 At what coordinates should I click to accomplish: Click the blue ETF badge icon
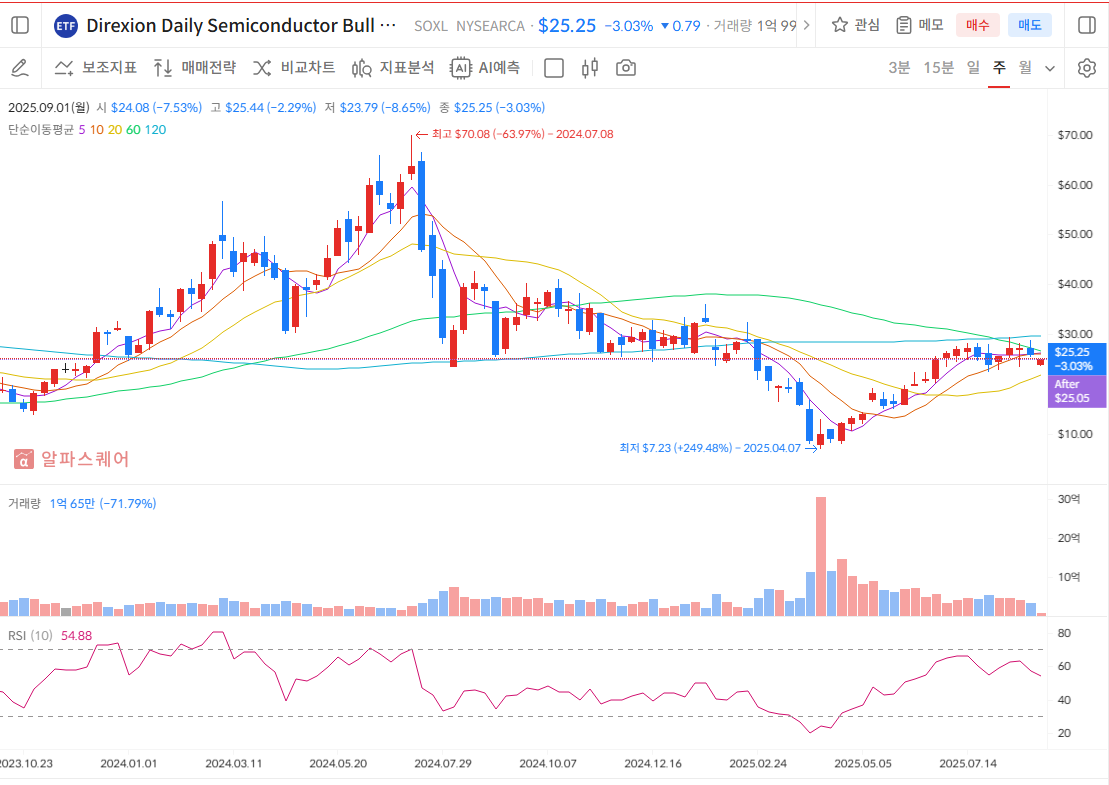click(66, 26)
